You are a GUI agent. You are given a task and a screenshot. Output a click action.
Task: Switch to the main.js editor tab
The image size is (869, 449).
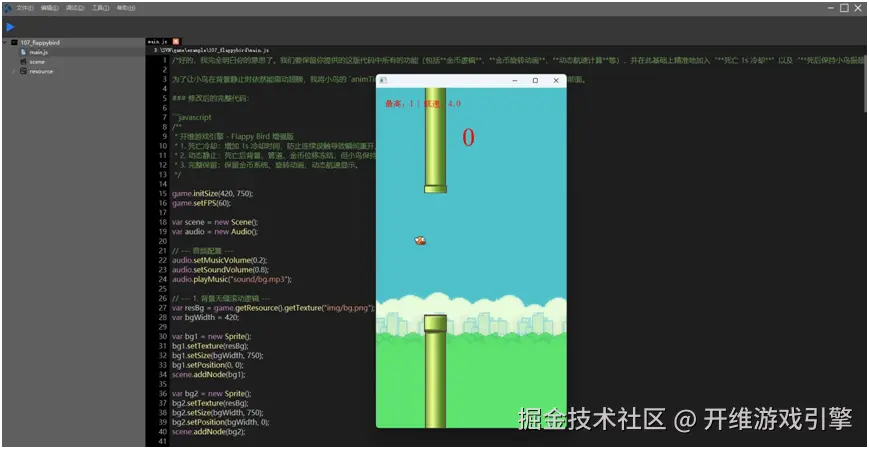[157, 42]
